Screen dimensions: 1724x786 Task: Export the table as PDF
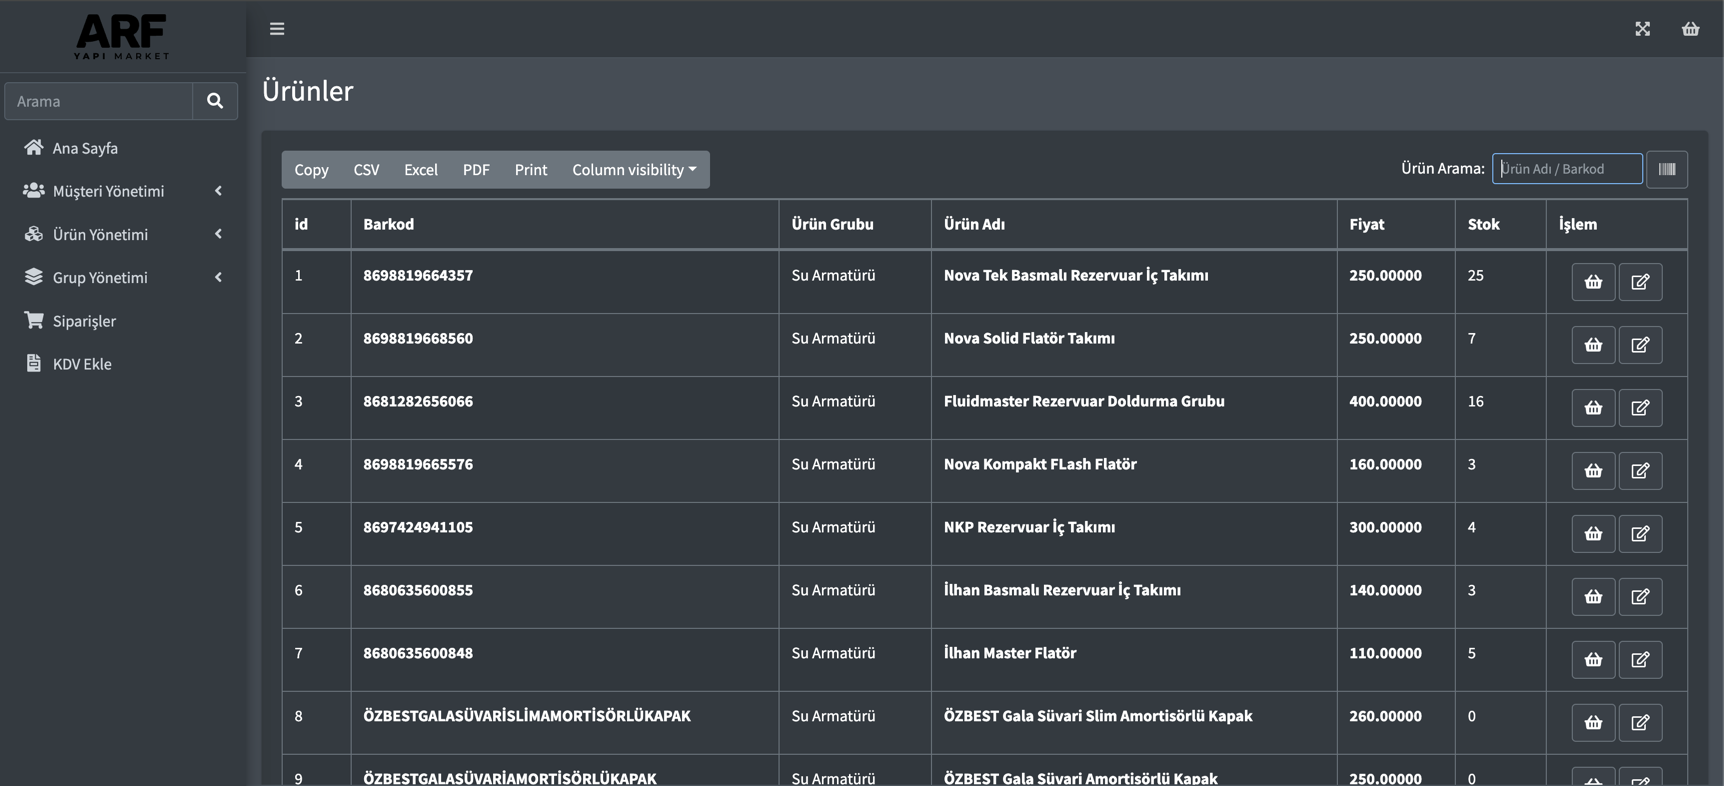476,170
